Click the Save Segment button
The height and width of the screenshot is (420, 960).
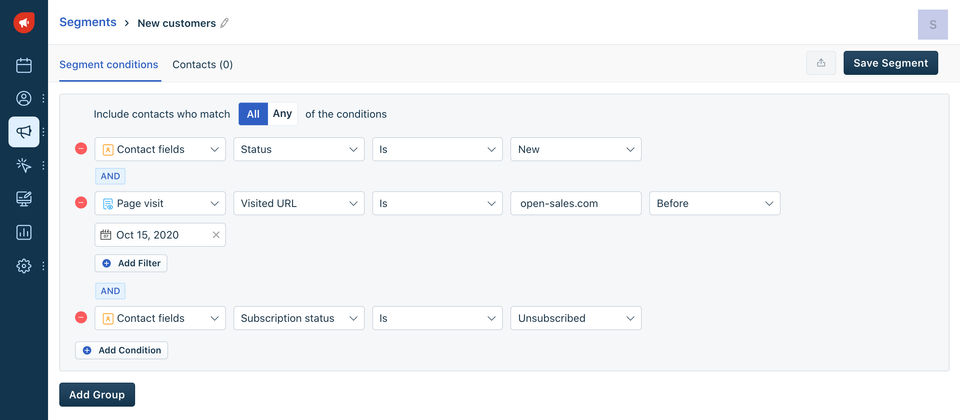coord(890,63)
